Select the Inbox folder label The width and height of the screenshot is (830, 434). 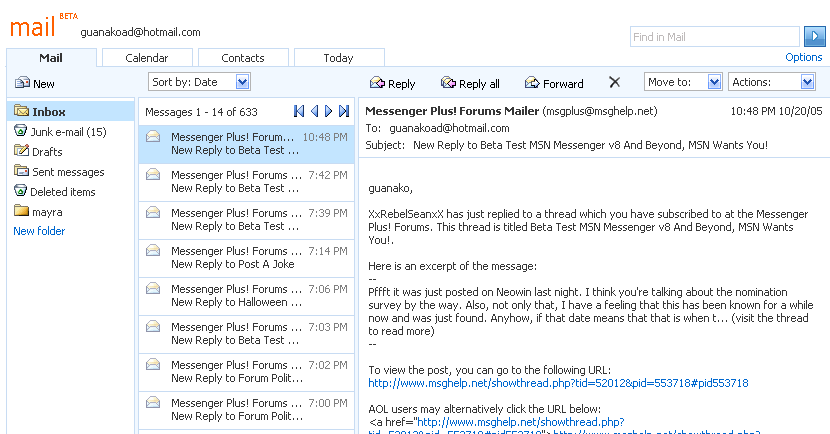[49, 112]
